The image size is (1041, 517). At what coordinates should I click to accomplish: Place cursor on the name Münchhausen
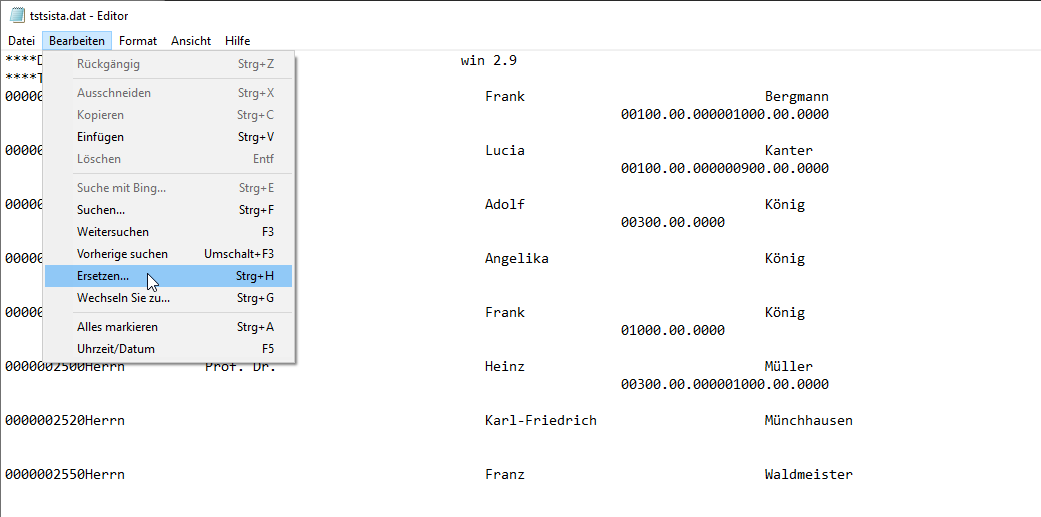click(808, 421)
